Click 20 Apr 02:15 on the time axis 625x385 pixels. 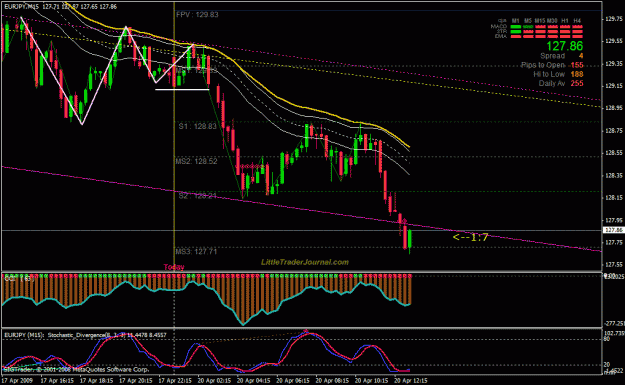tap(214, 381)
